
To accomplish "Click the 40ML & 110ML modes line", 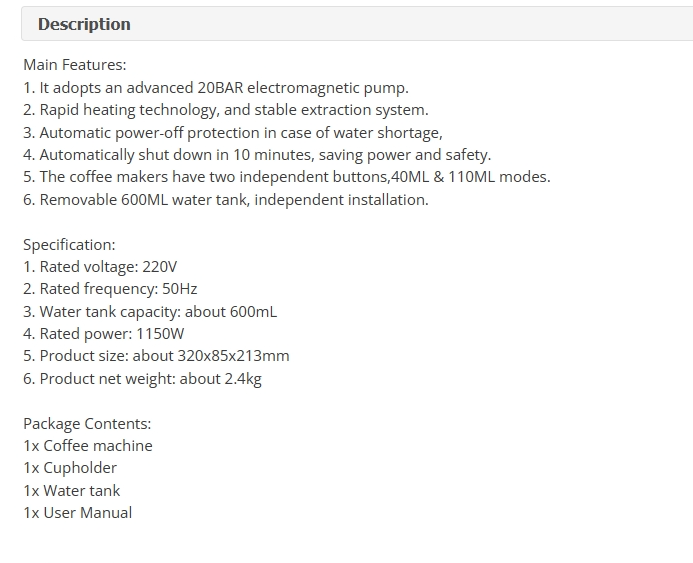I will pos(287,177).
